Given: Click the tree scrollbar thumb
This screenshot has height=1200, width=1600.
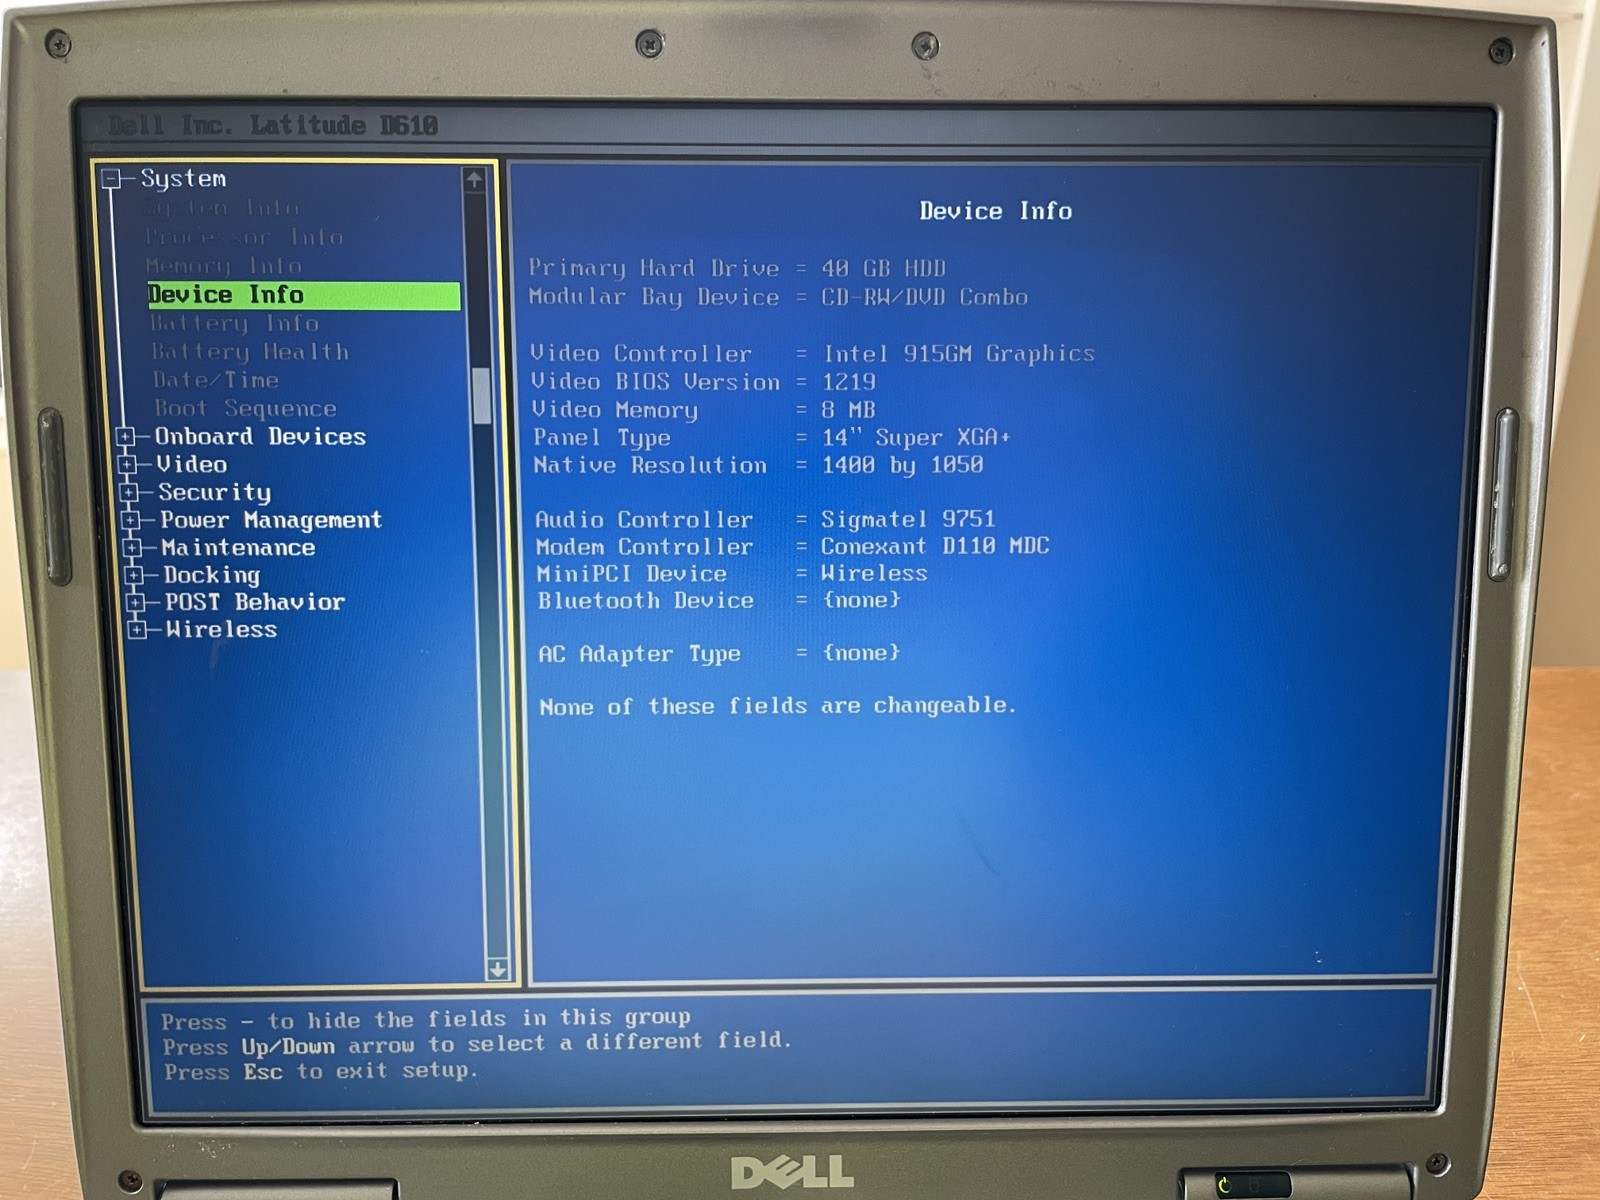Looking at the screenshot, I should pyautogui.click(x=482, y=396).
